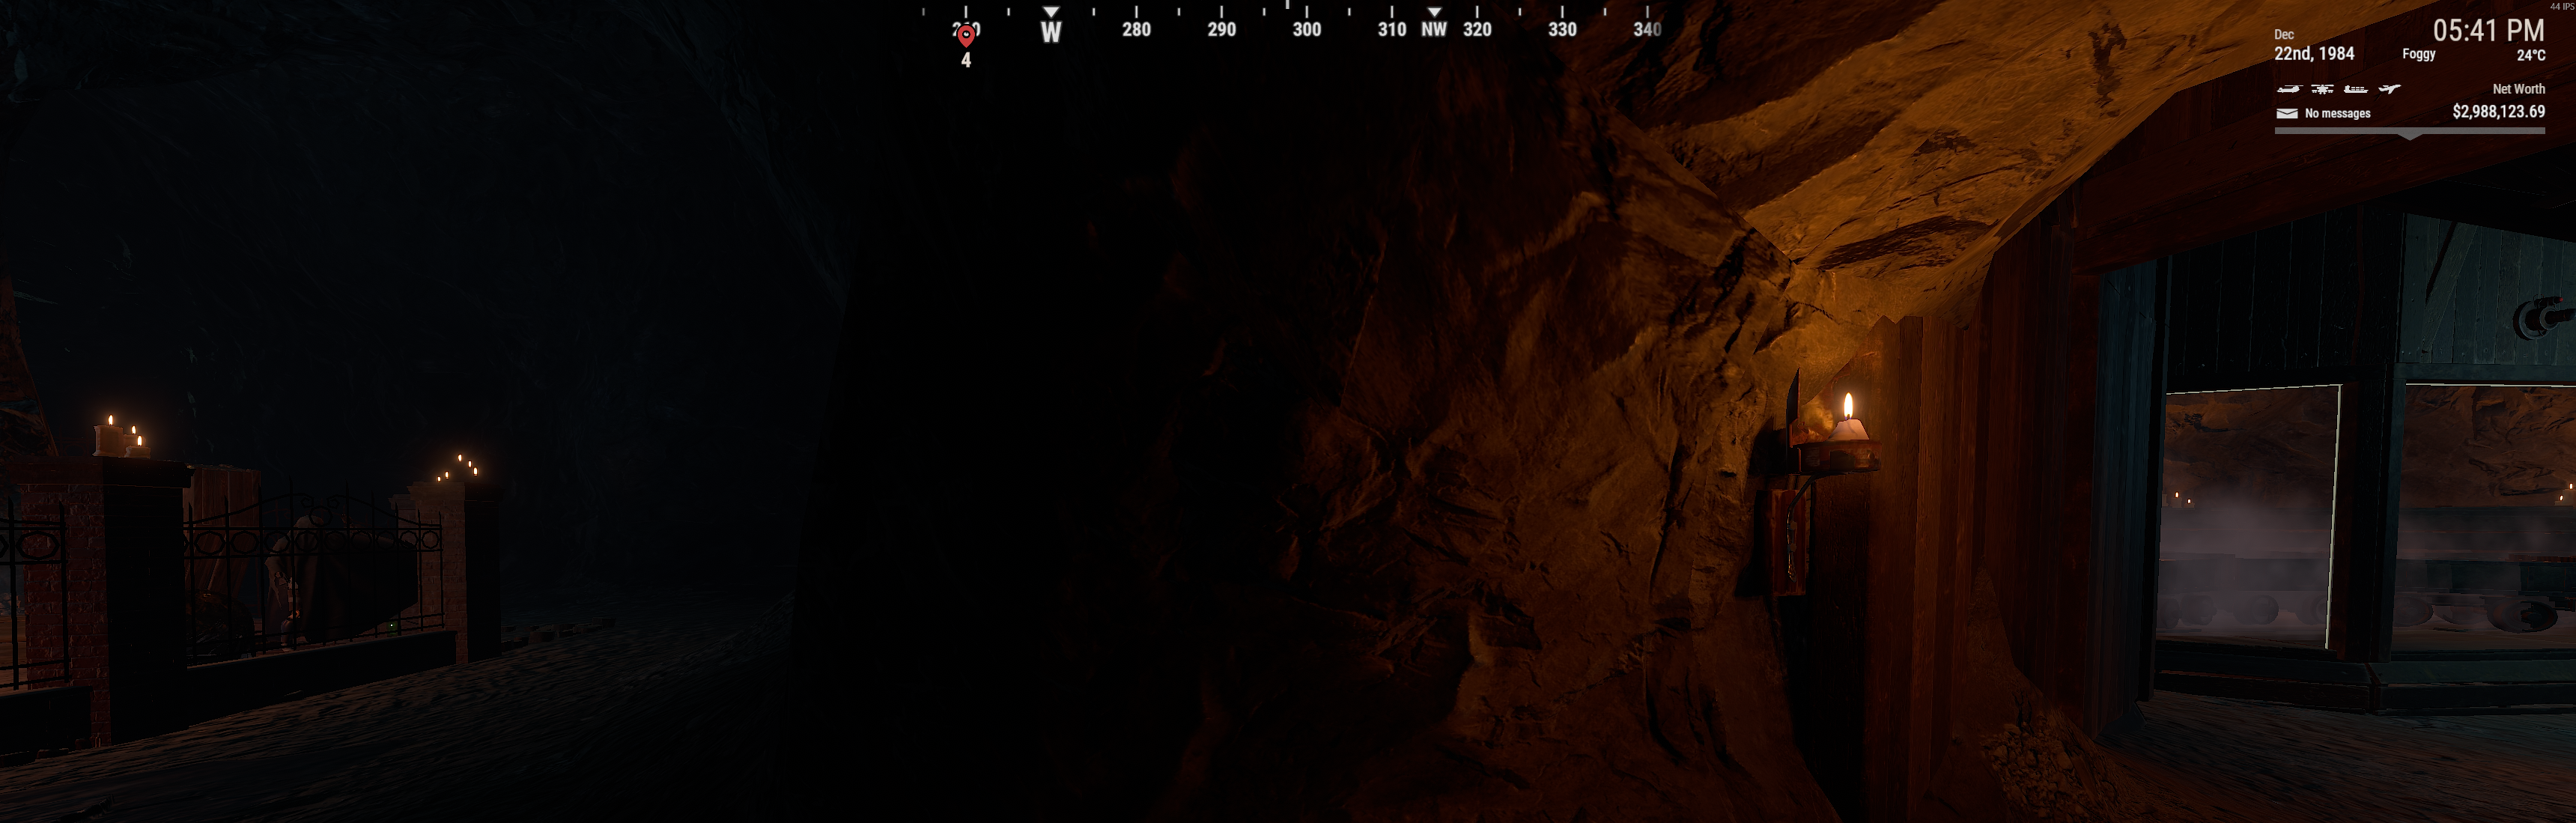The image size is (2576, 823).
Task: Click the NW heading marker on compass
Action: coord(1434,29)
